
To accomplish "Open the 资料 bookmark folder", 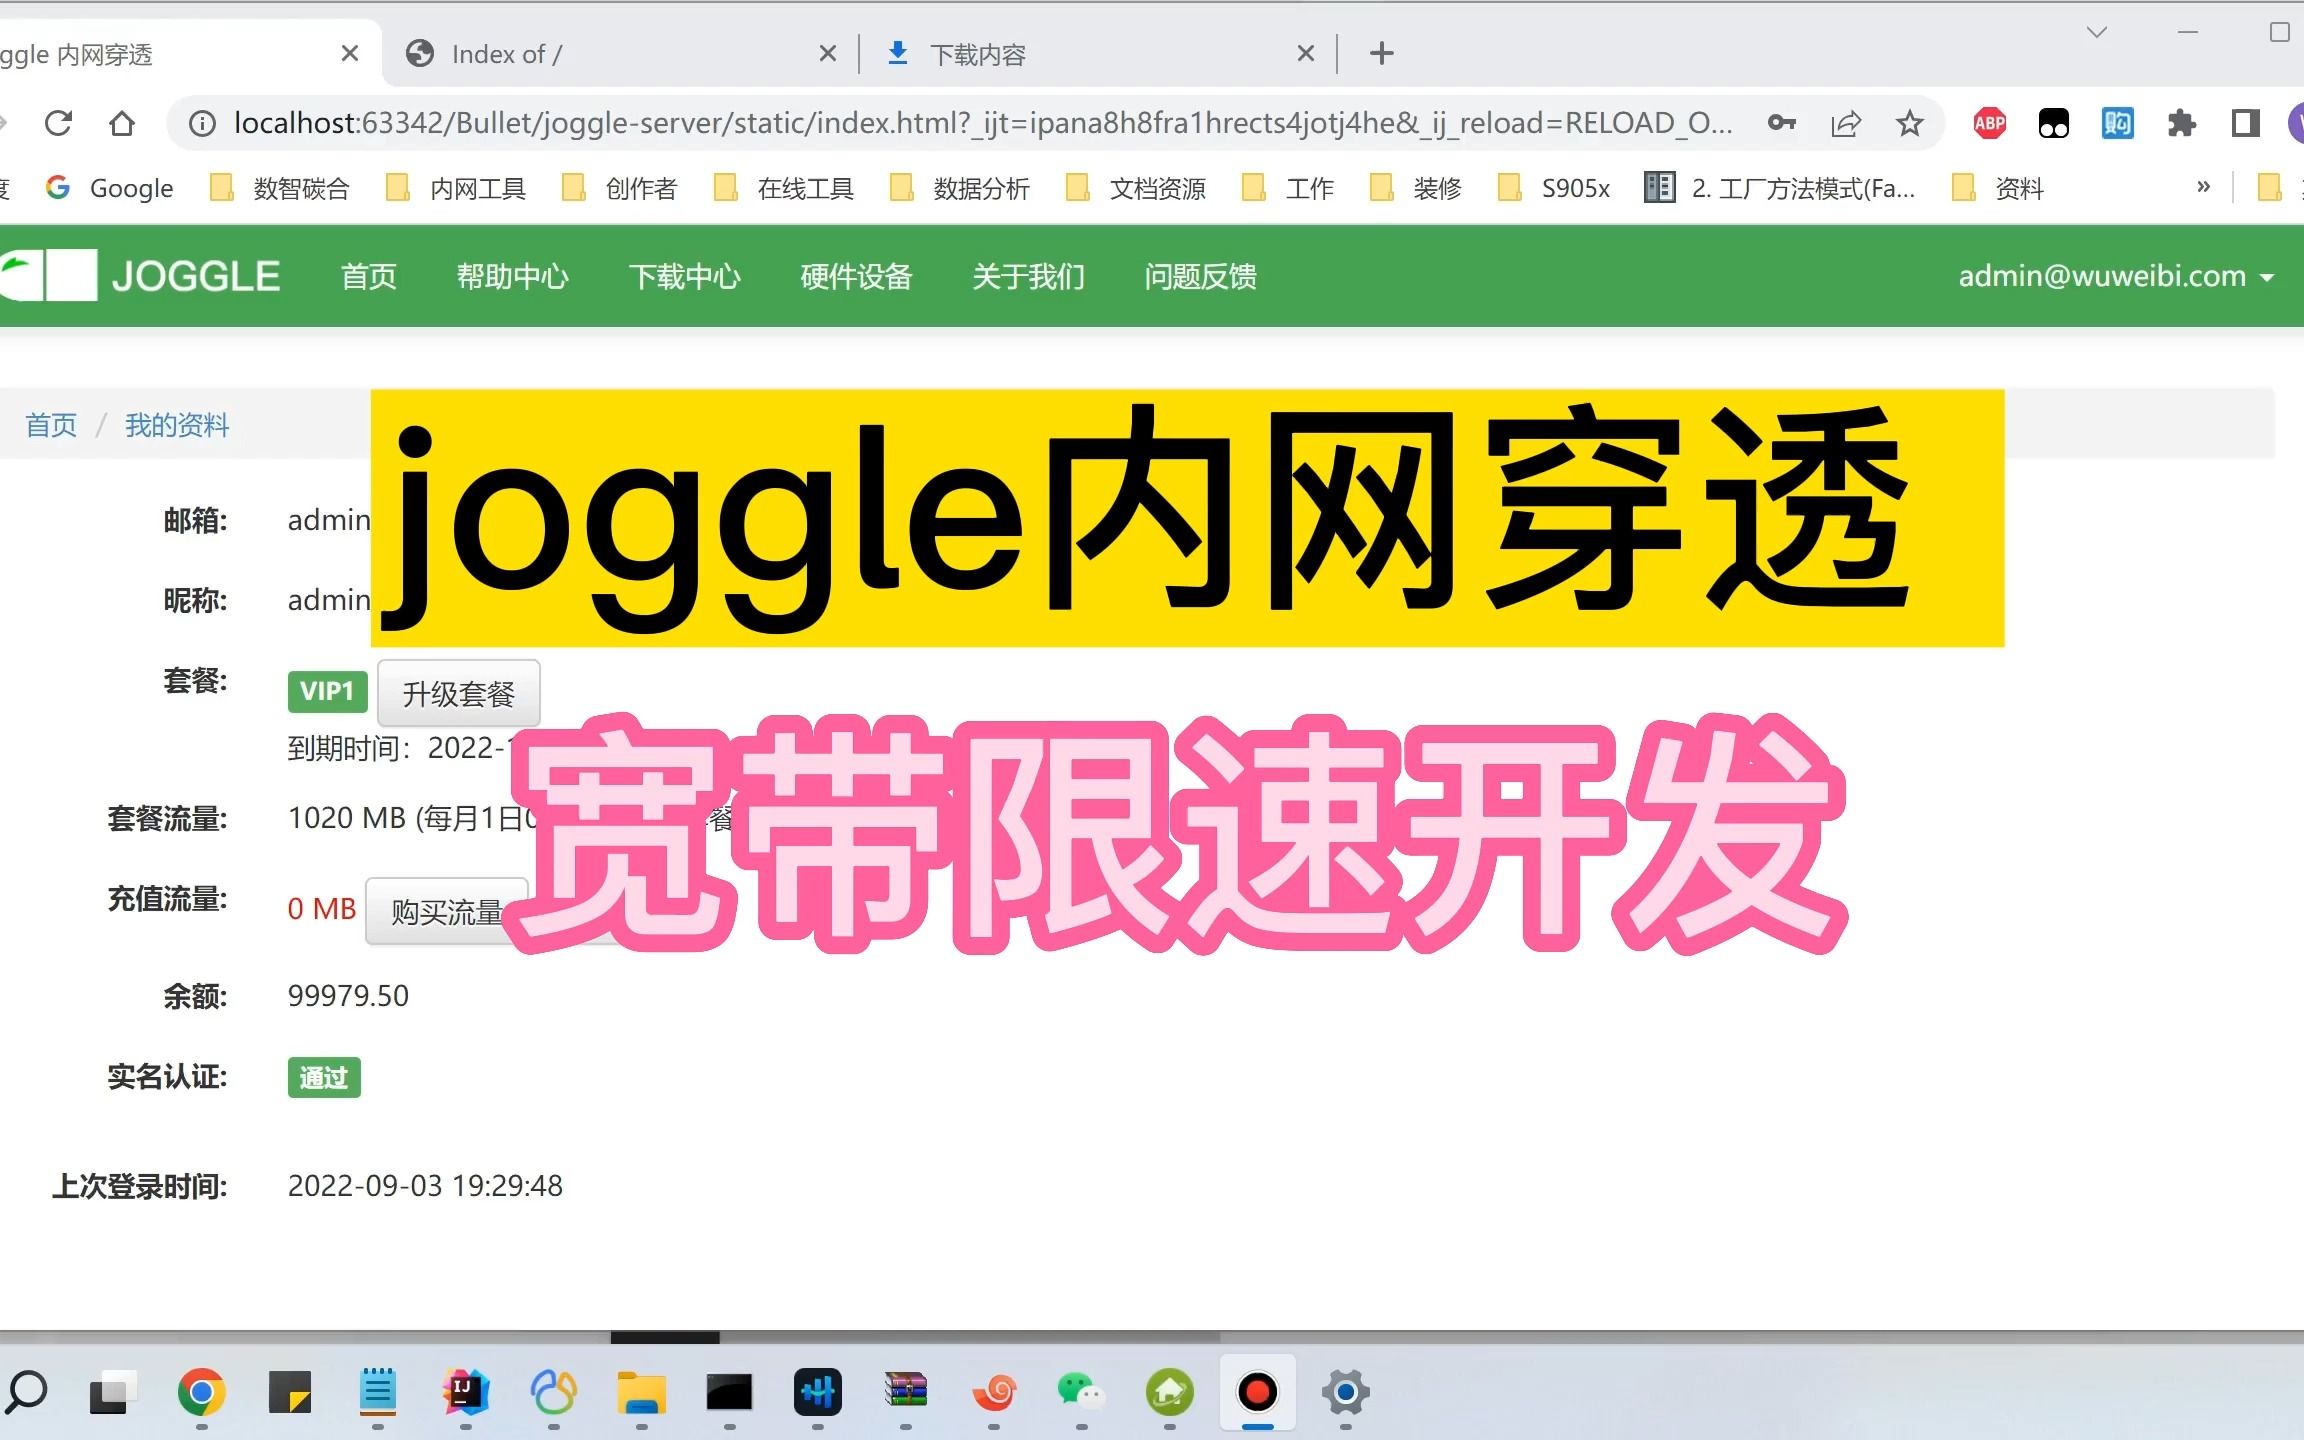I will point(1998,188).
